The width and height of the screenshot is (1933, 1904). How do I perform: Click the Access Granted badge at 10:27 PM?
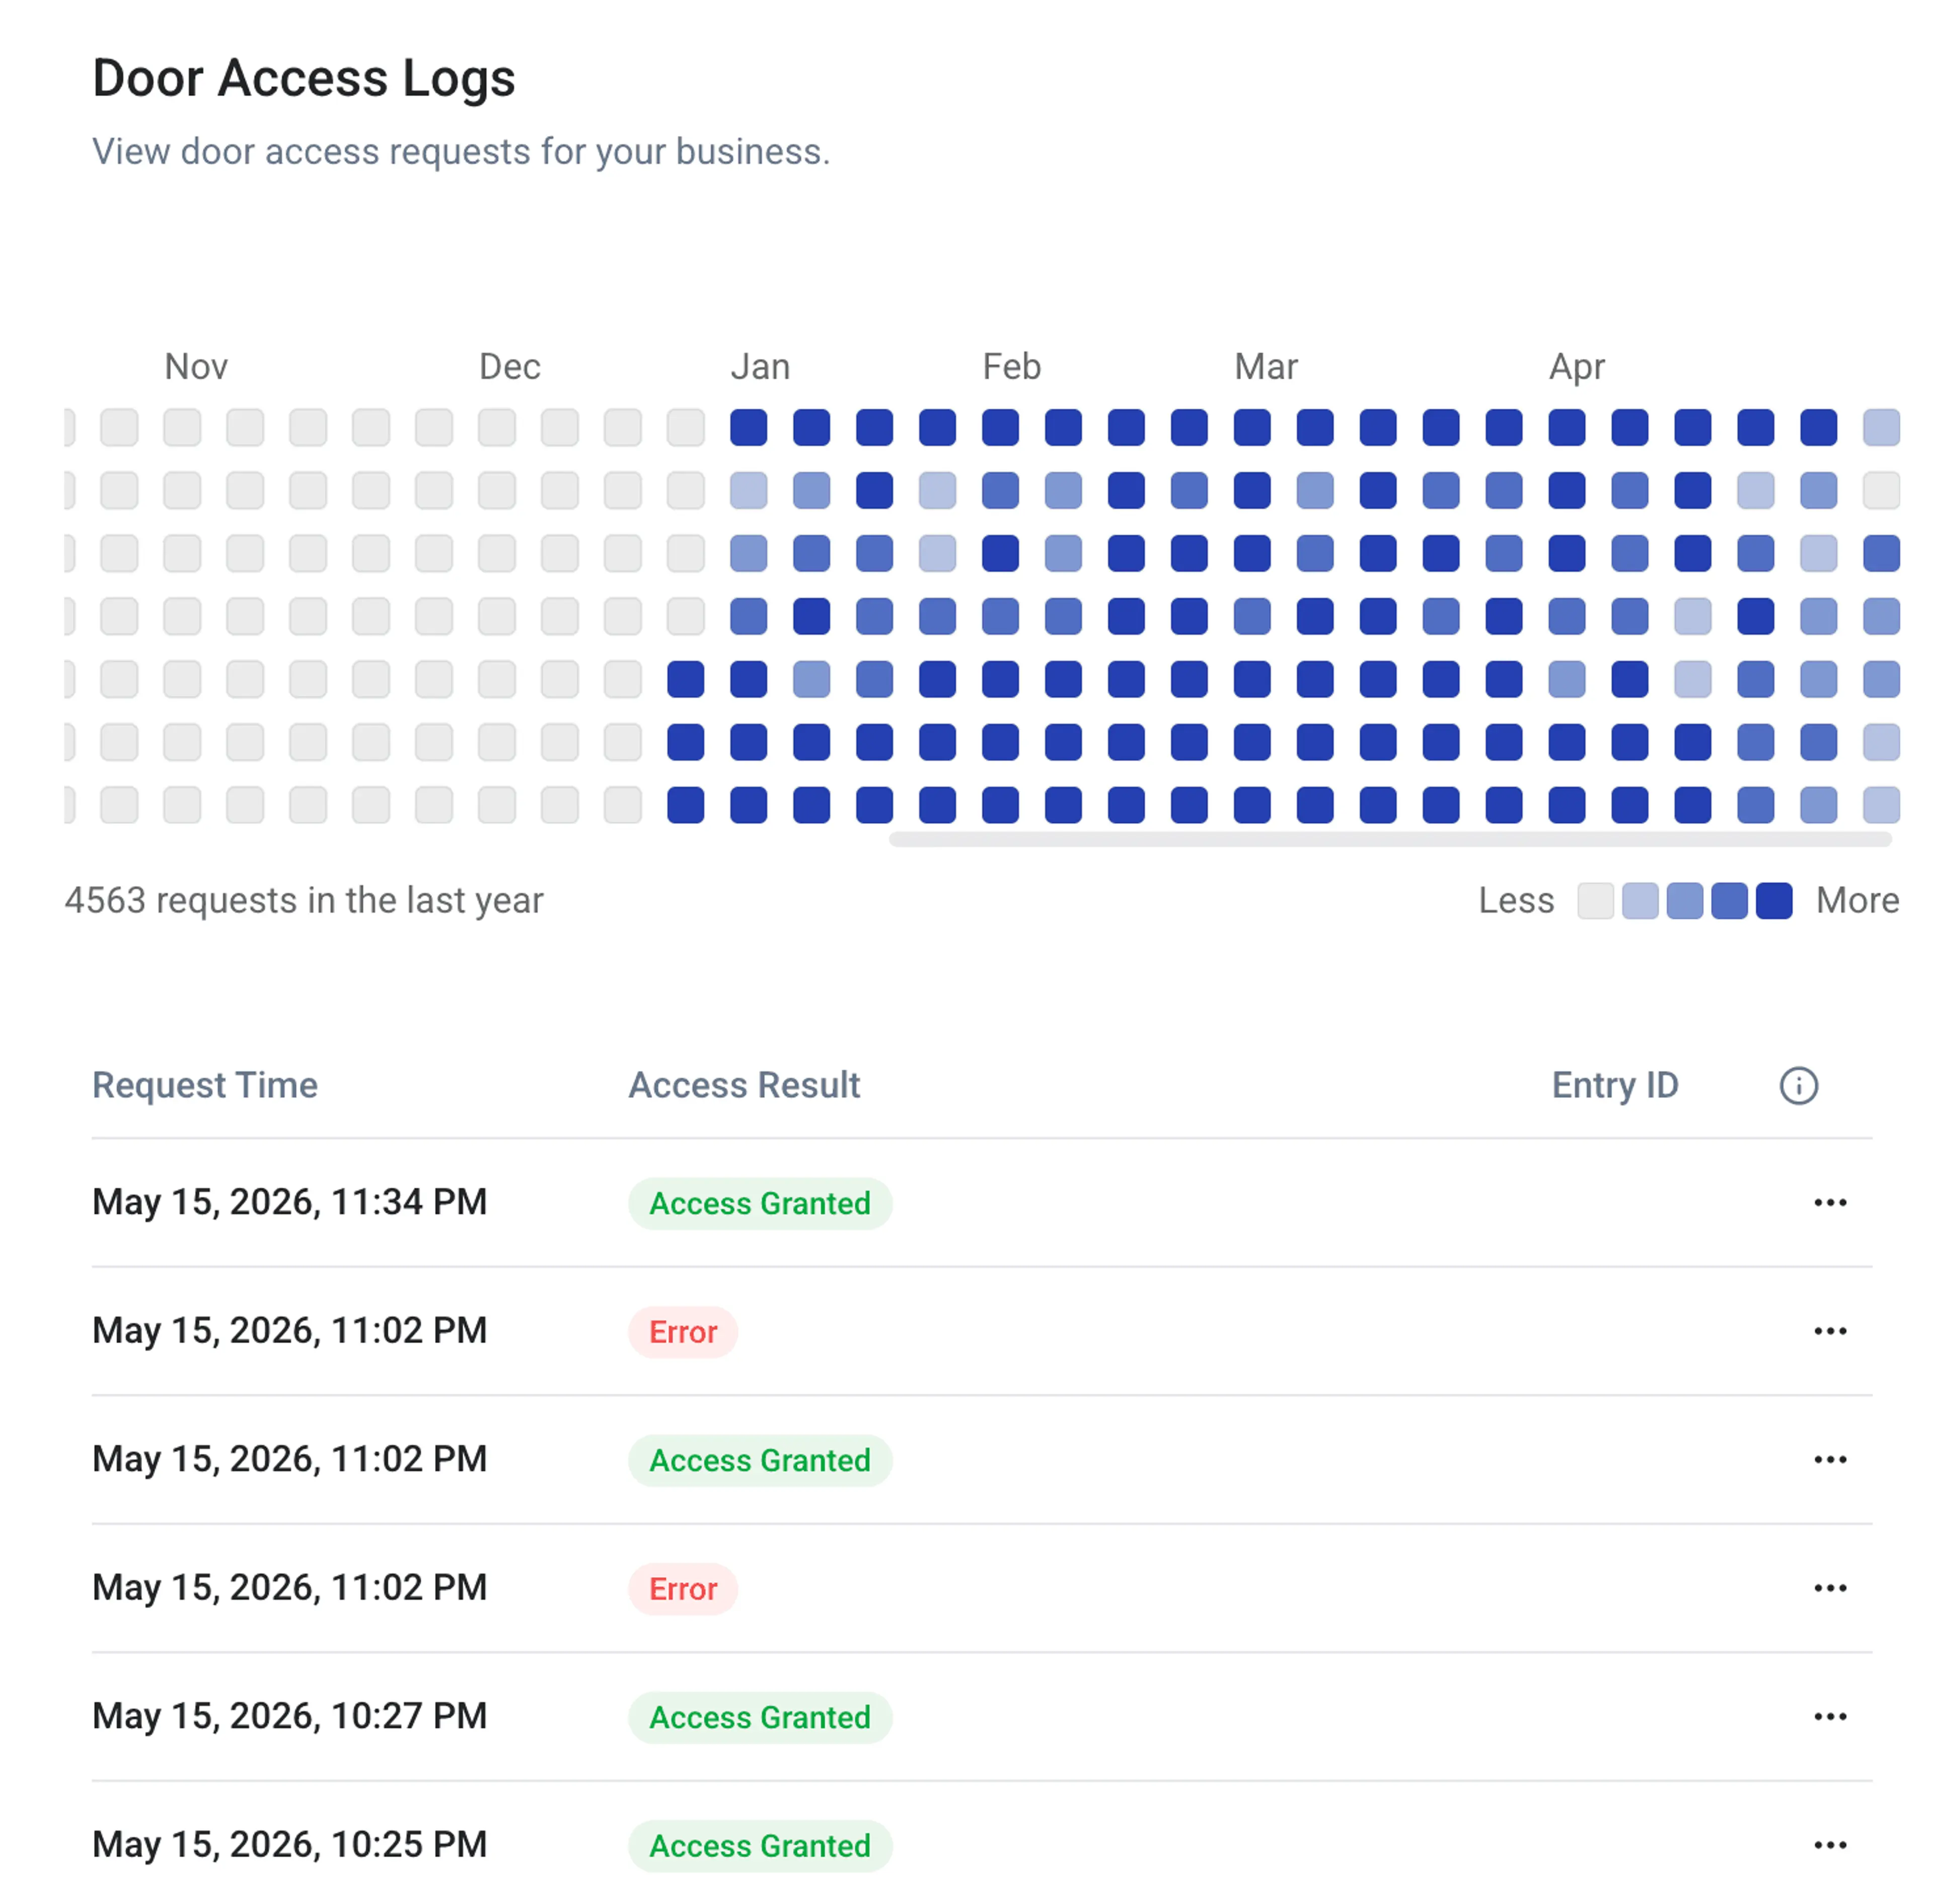click(759, 1717)
